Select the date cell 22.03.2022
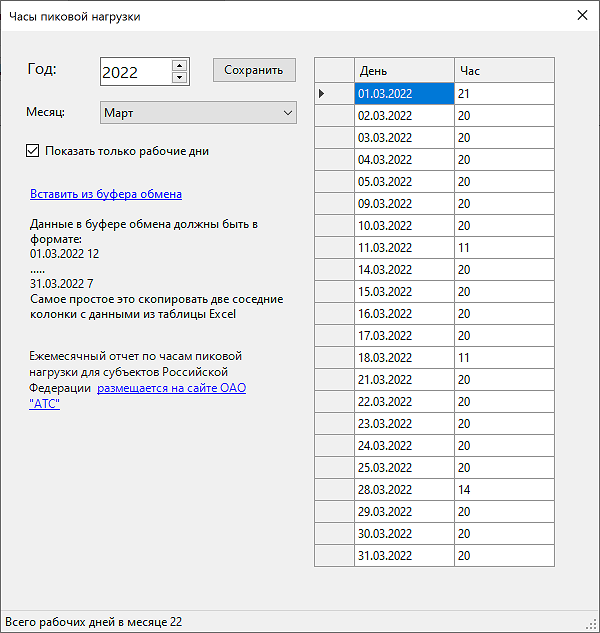The height and width of the screenshot is (633, 600). coord(405,402)
